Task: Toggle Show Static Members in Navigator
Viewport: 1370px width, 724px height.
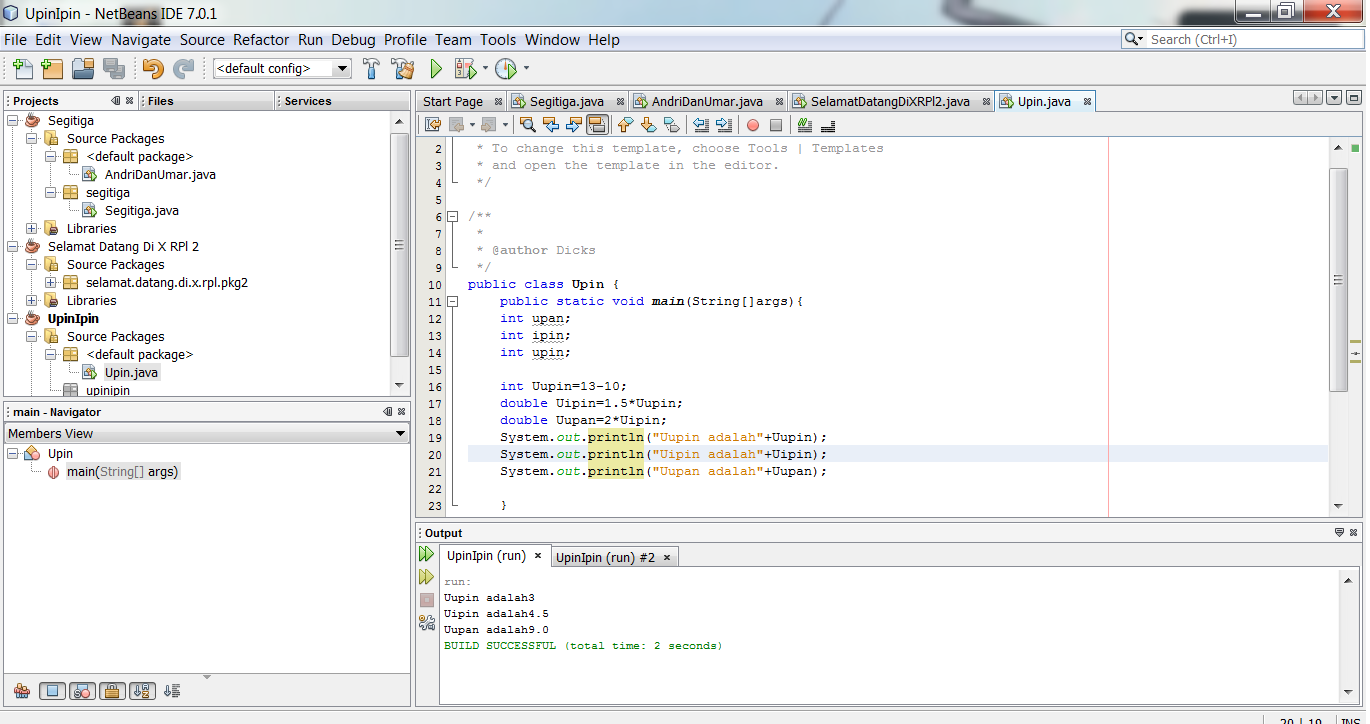Action: click(83, 691)
